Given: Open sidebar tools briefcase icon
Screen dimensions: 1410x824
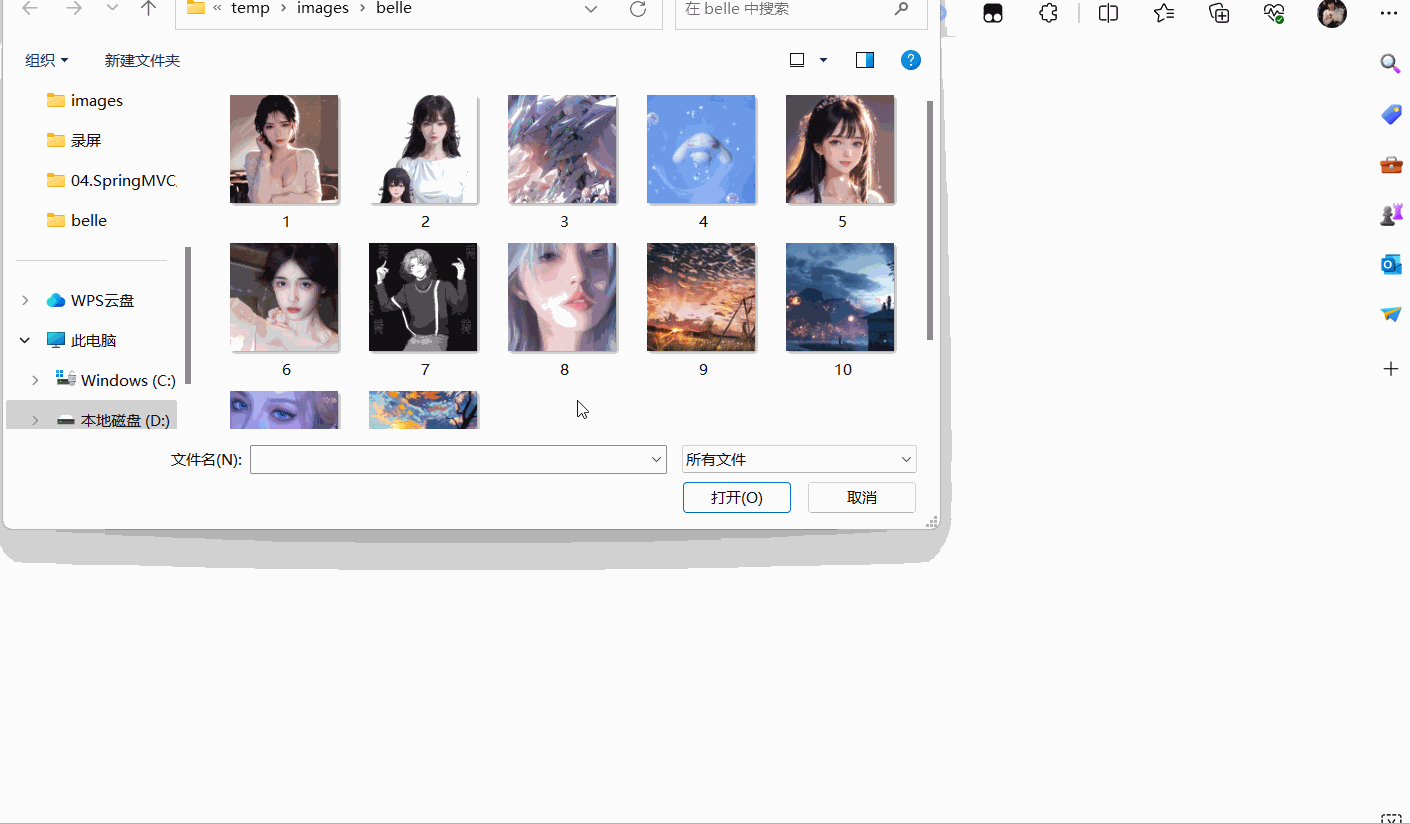Looking at the screenshot, I should (x=1391, y=164).
